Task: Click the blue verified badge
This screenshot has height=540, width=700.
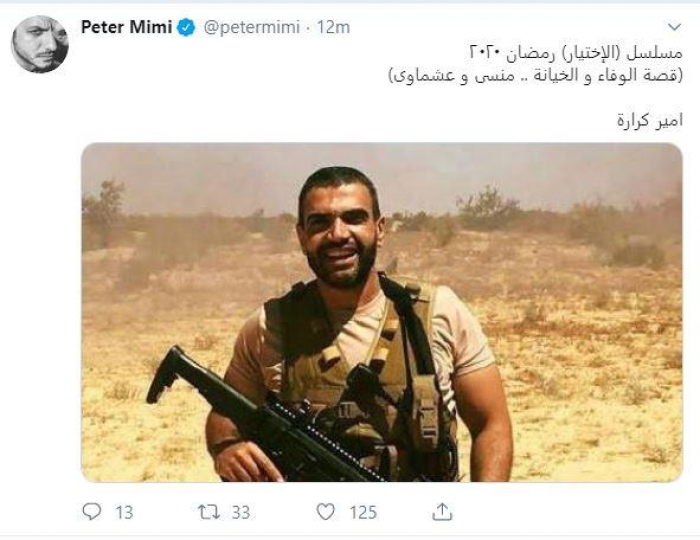Action: [186, 28]
